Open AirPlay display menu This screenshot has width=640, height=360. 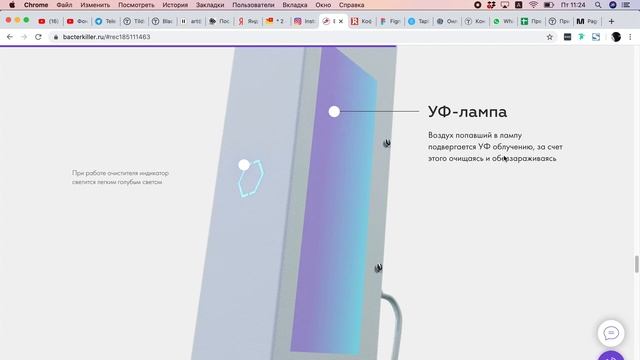(x=505, y=5)
